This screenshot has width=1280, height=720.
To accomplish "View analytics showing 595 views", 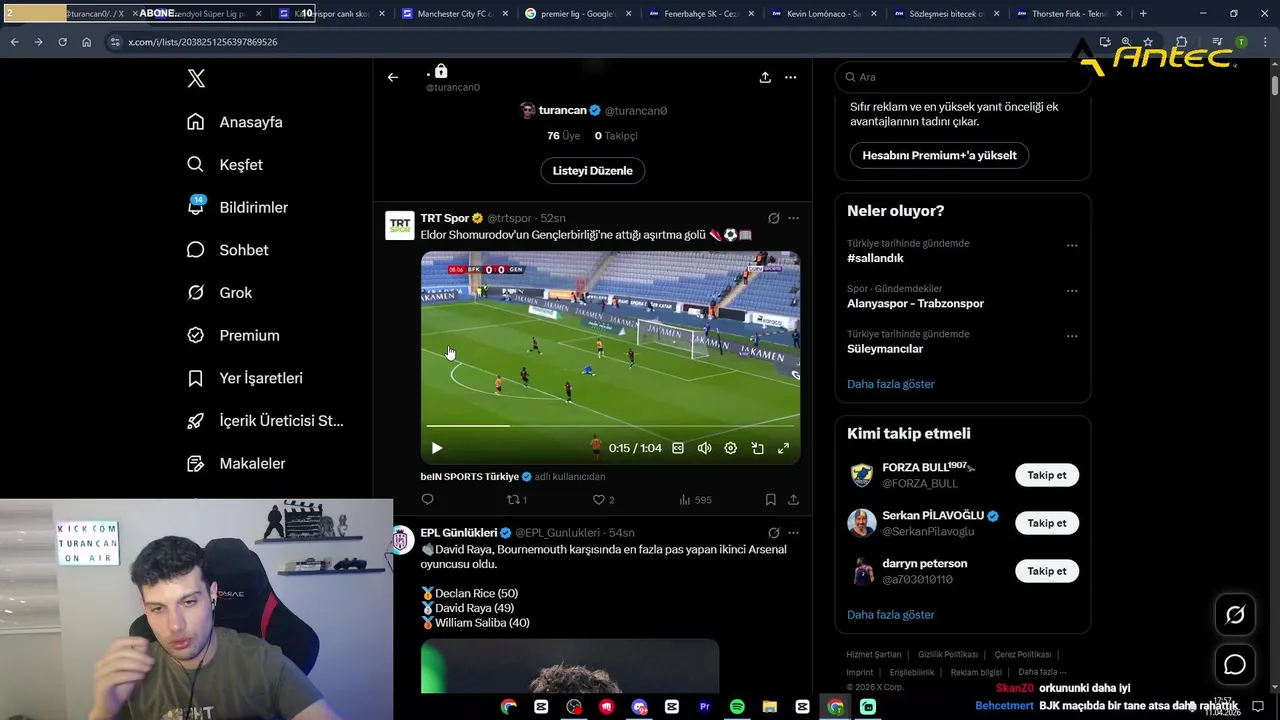I will pos(695,499).
